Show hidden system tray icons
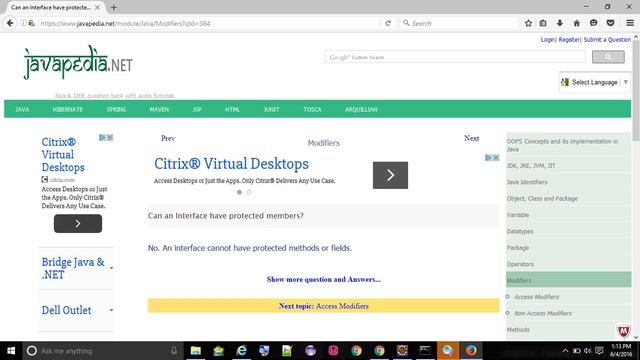The height and width of the screenshot is (360, 640). click(565, 351)
